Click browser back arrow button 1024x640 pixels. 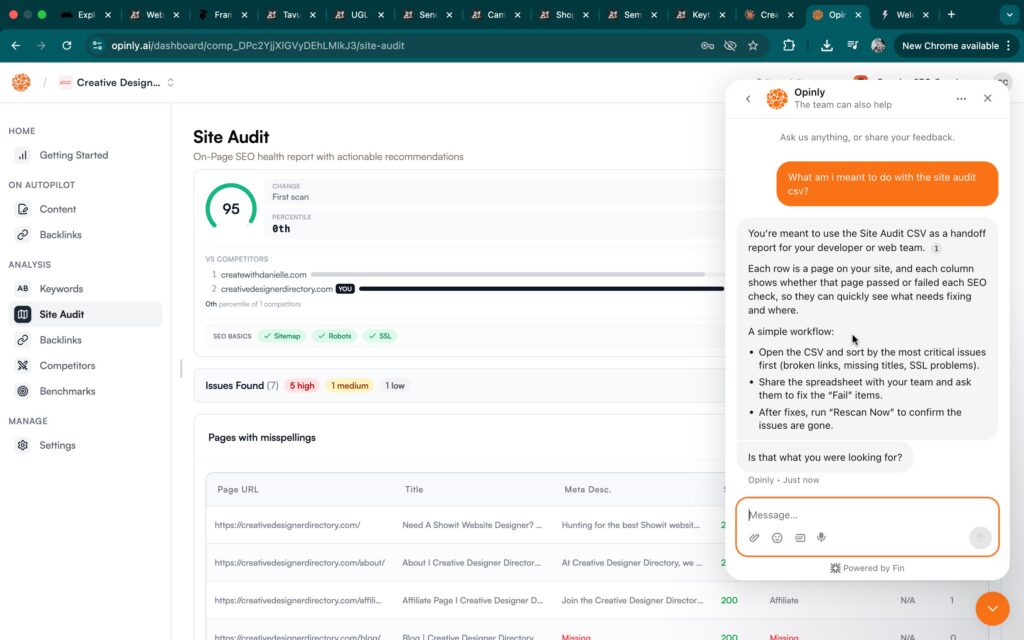click(16, 46)
